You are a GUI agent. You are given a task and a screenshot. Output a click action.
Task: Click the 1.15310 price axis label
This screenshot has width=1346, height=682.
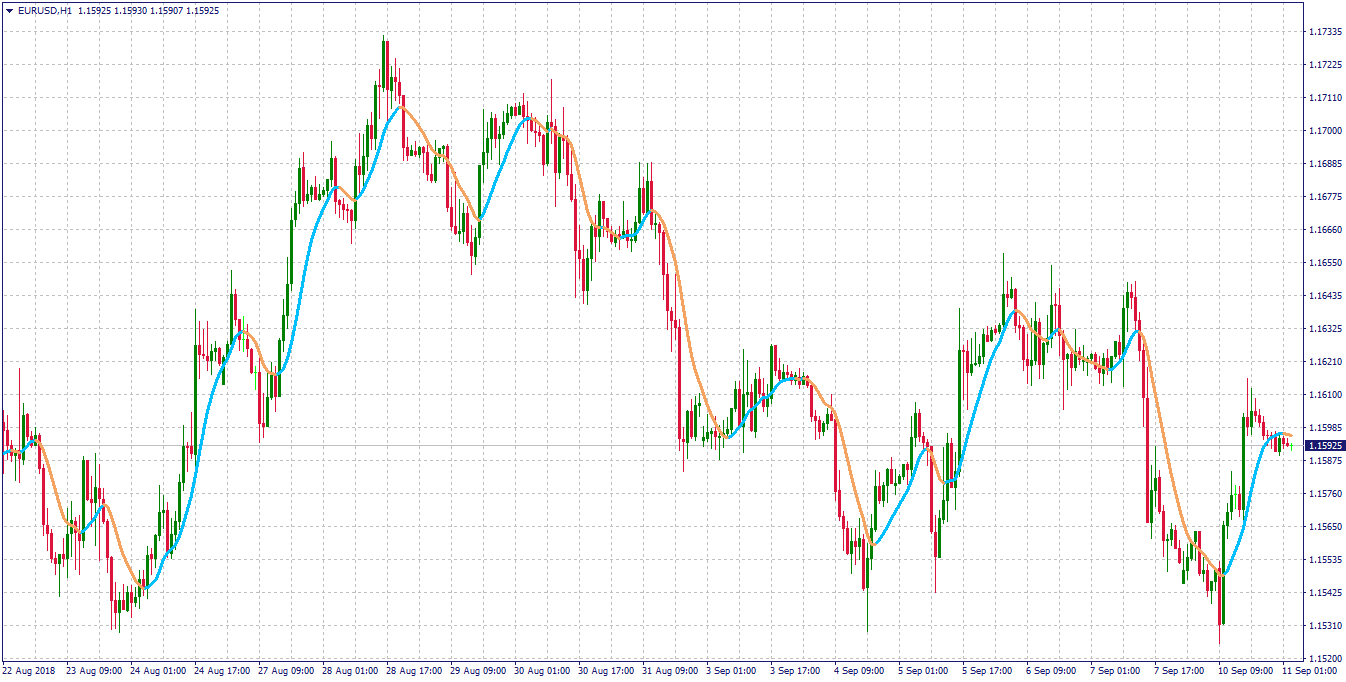pos(1324,626)
